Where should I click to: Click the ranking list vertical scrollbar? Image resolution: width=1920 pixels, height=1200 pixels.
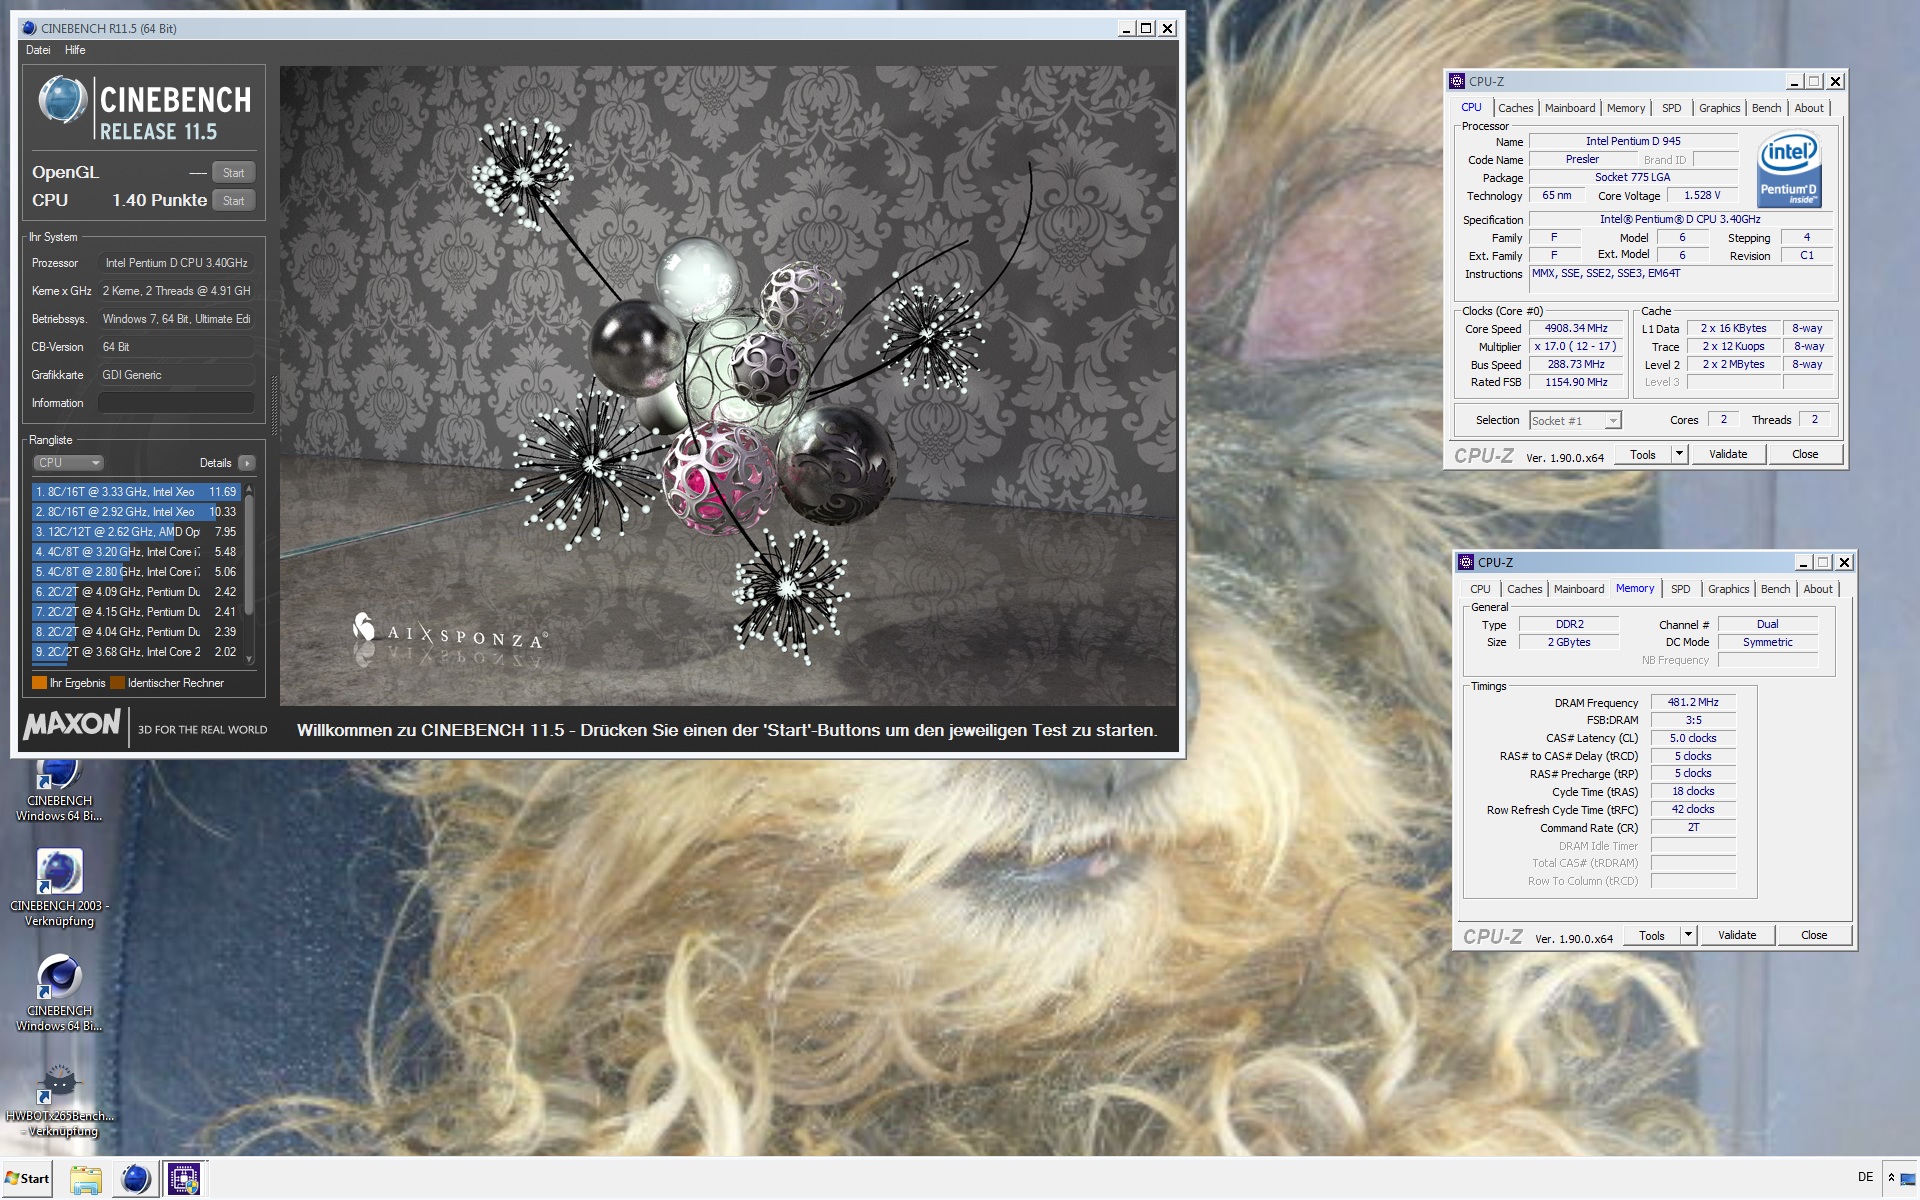coord(249,574)
